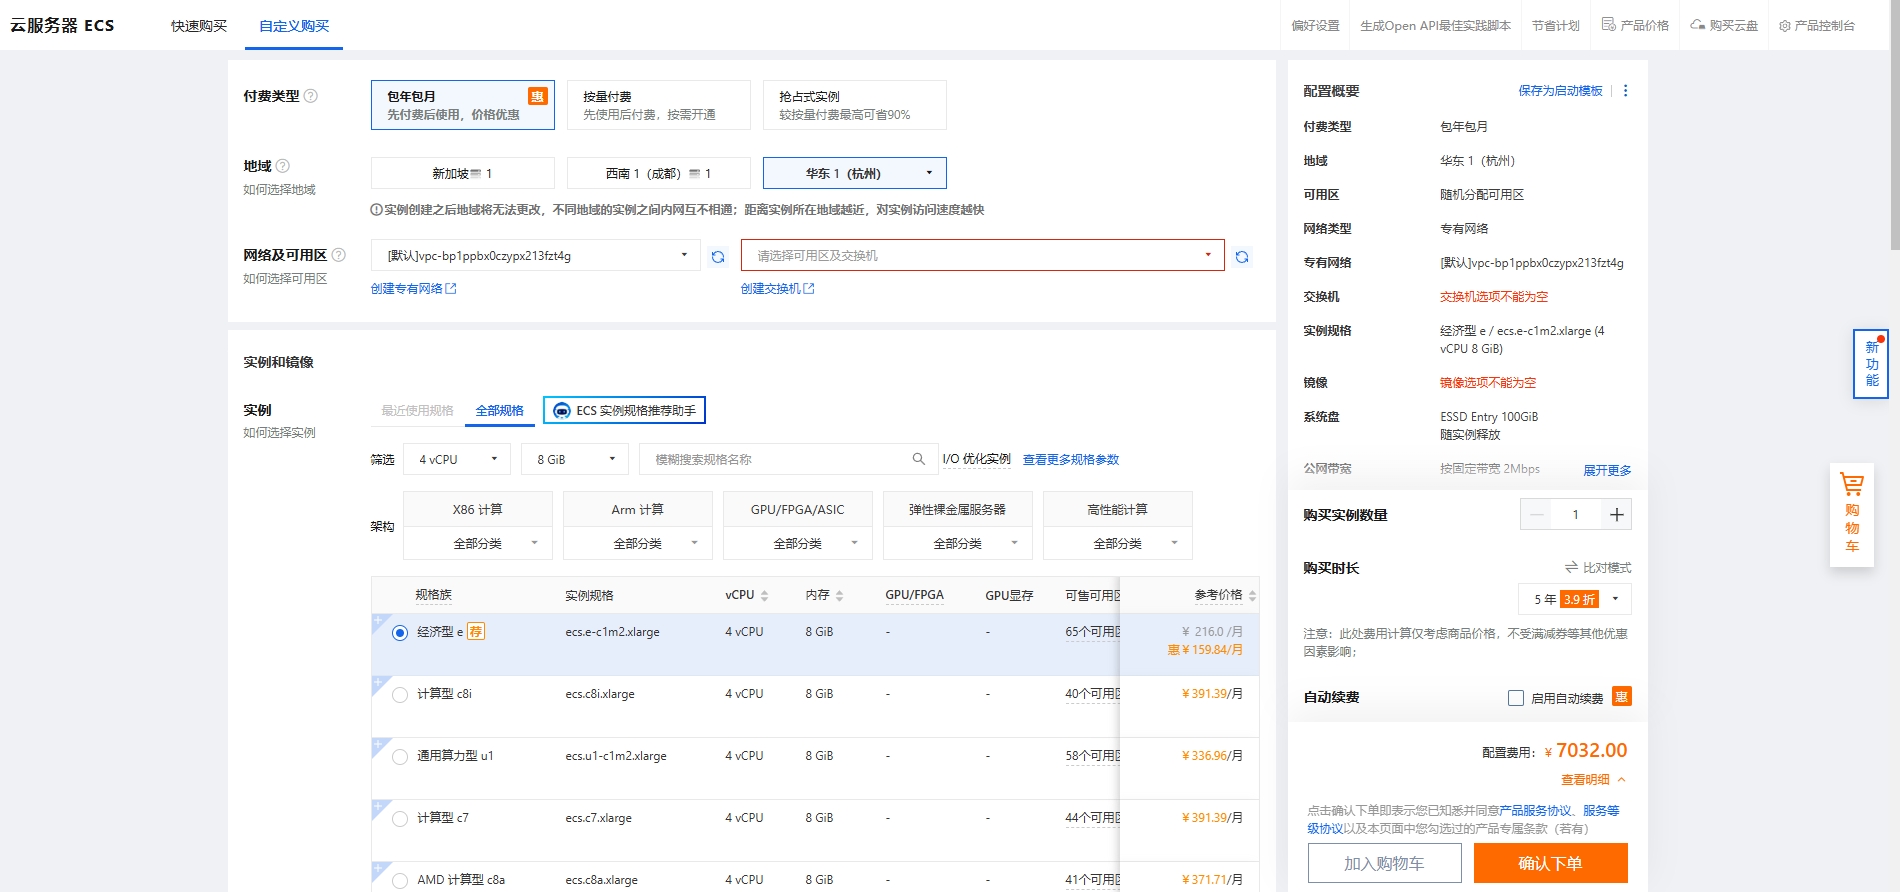The width and height of the screenshot is (1900, 892).
Task: Click the help icon beside 付费类型
Action: click(x=311, y=96)
